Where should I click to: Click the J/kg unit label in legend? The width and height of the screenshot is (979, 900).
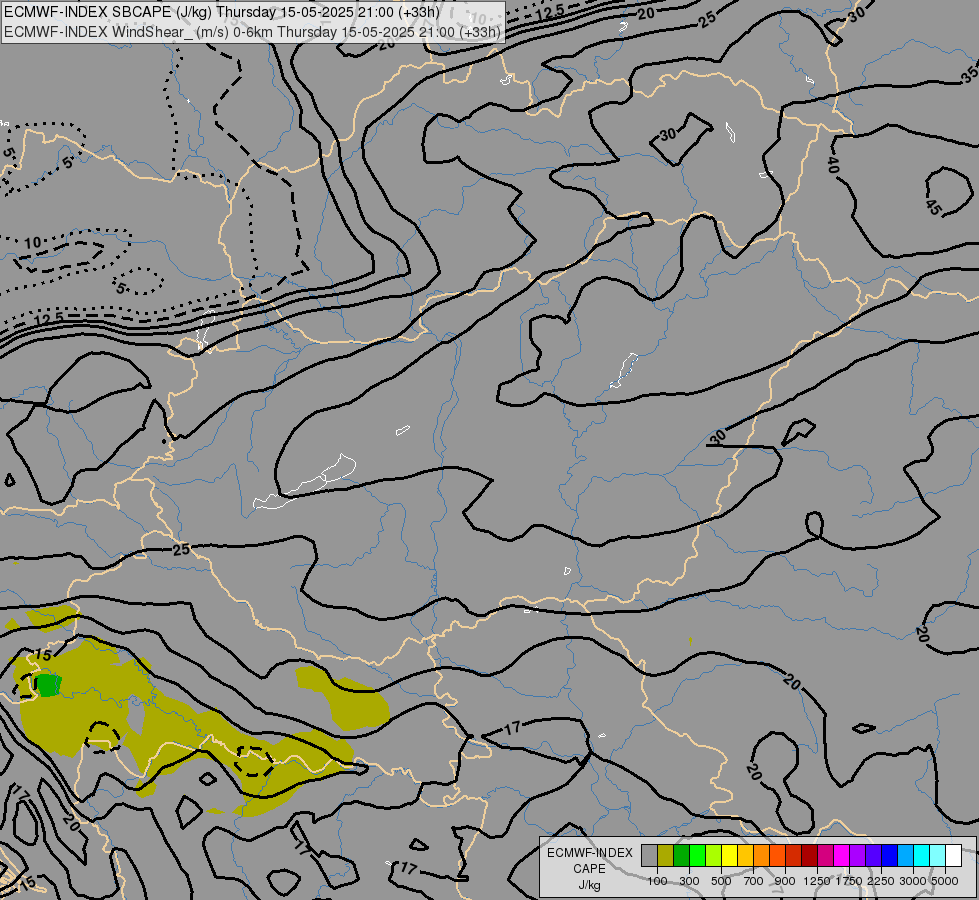(x=589, y=885)
